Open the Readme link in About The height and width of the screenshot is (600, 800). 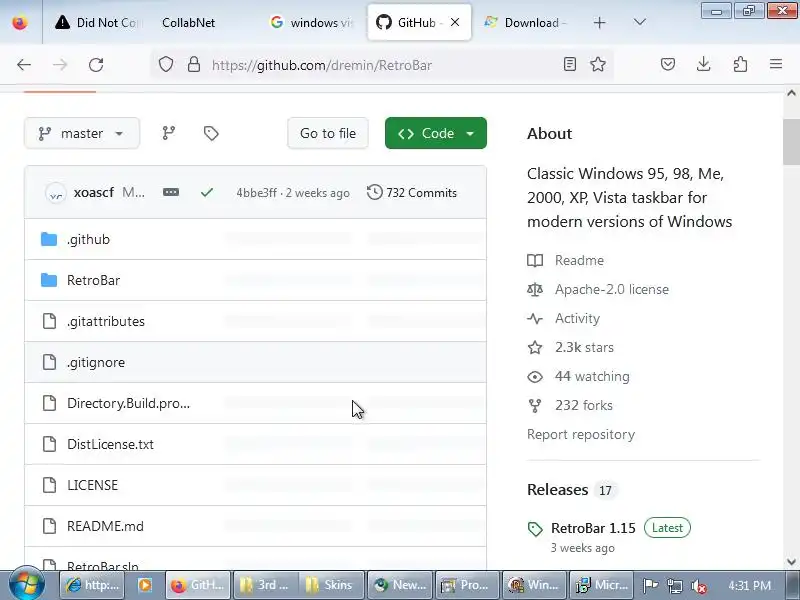(x=579, y=260)
